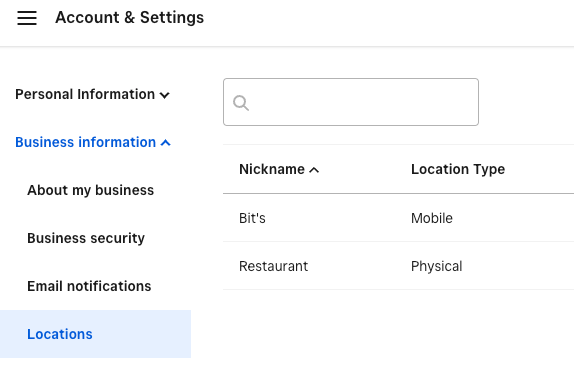
Task: Collapse Business information section
Action: [x=93, y=142]
